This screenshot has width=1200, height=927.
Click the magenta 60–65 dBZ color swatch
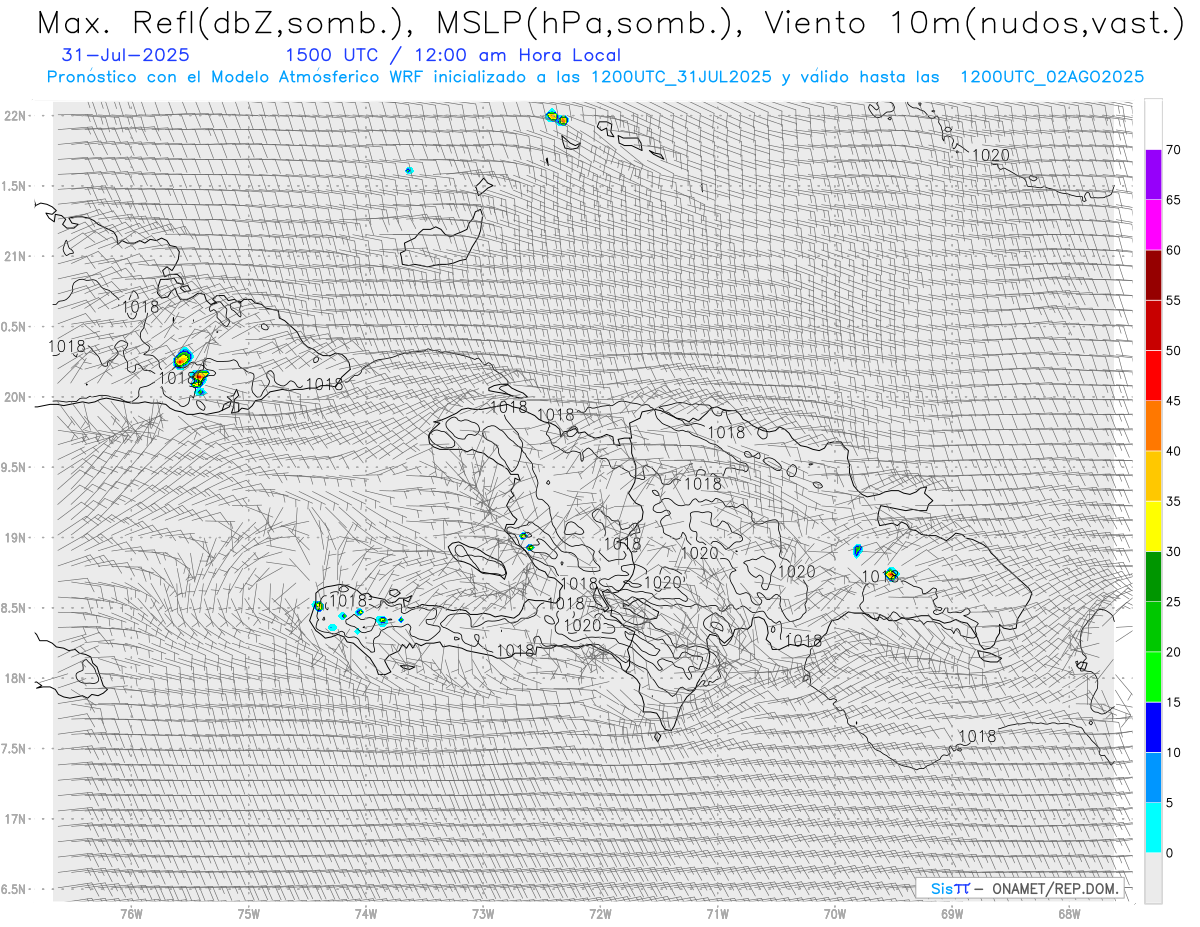point(1153,225)
